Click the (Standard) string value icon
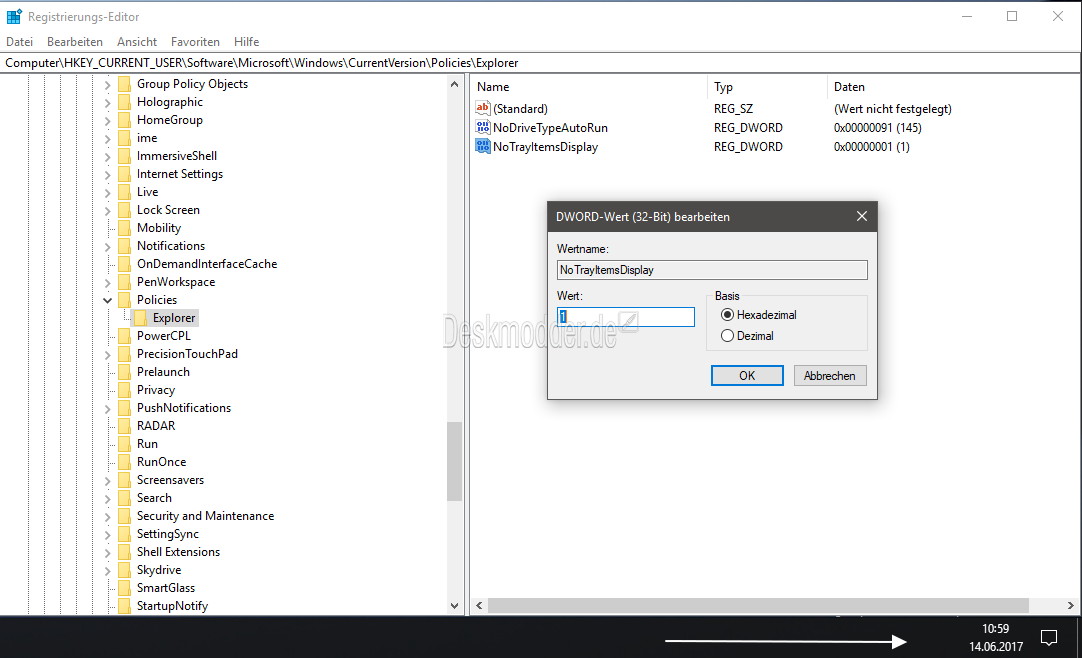The height and width of the screenshot is (658, 1082). click(482, 108)
